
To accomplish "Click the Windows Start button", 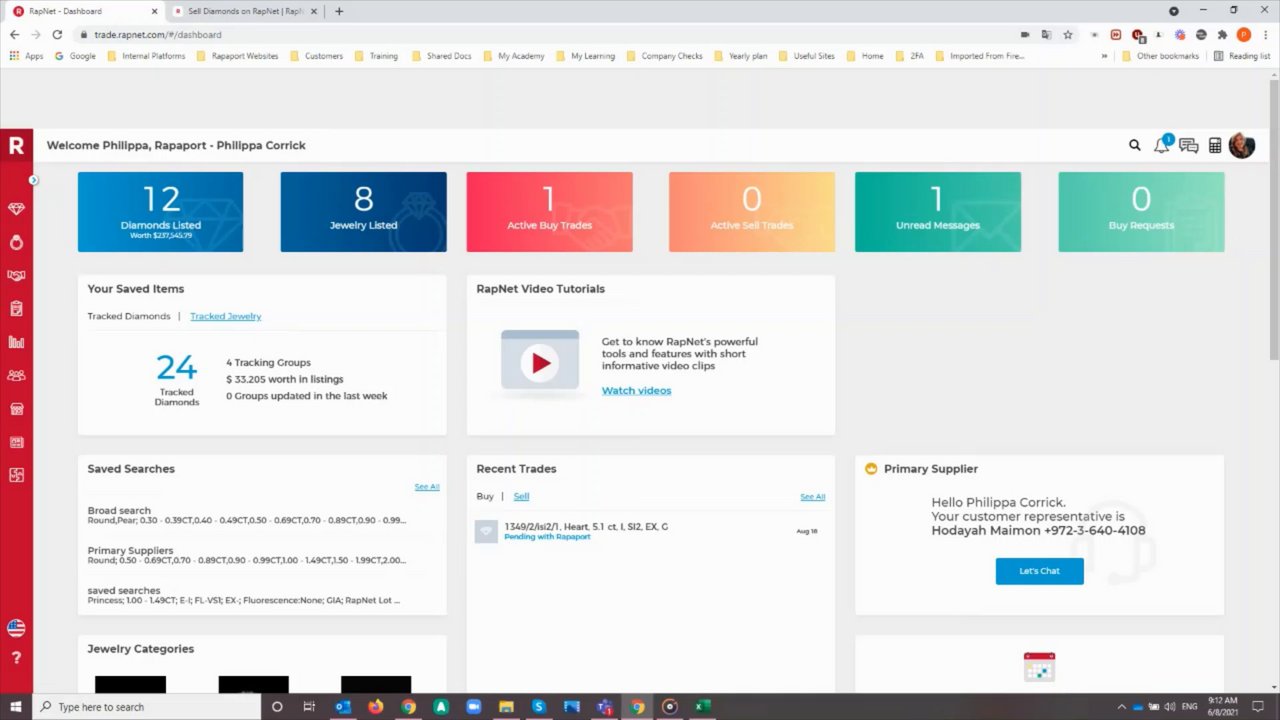I will tap(16, 706).
